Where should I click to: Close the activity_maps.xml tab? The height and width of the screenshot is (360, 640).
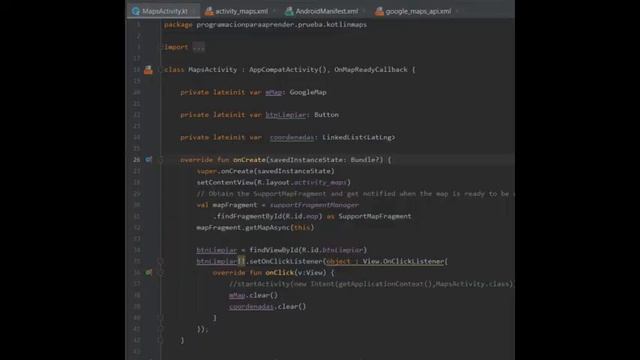tap(274, 11)
